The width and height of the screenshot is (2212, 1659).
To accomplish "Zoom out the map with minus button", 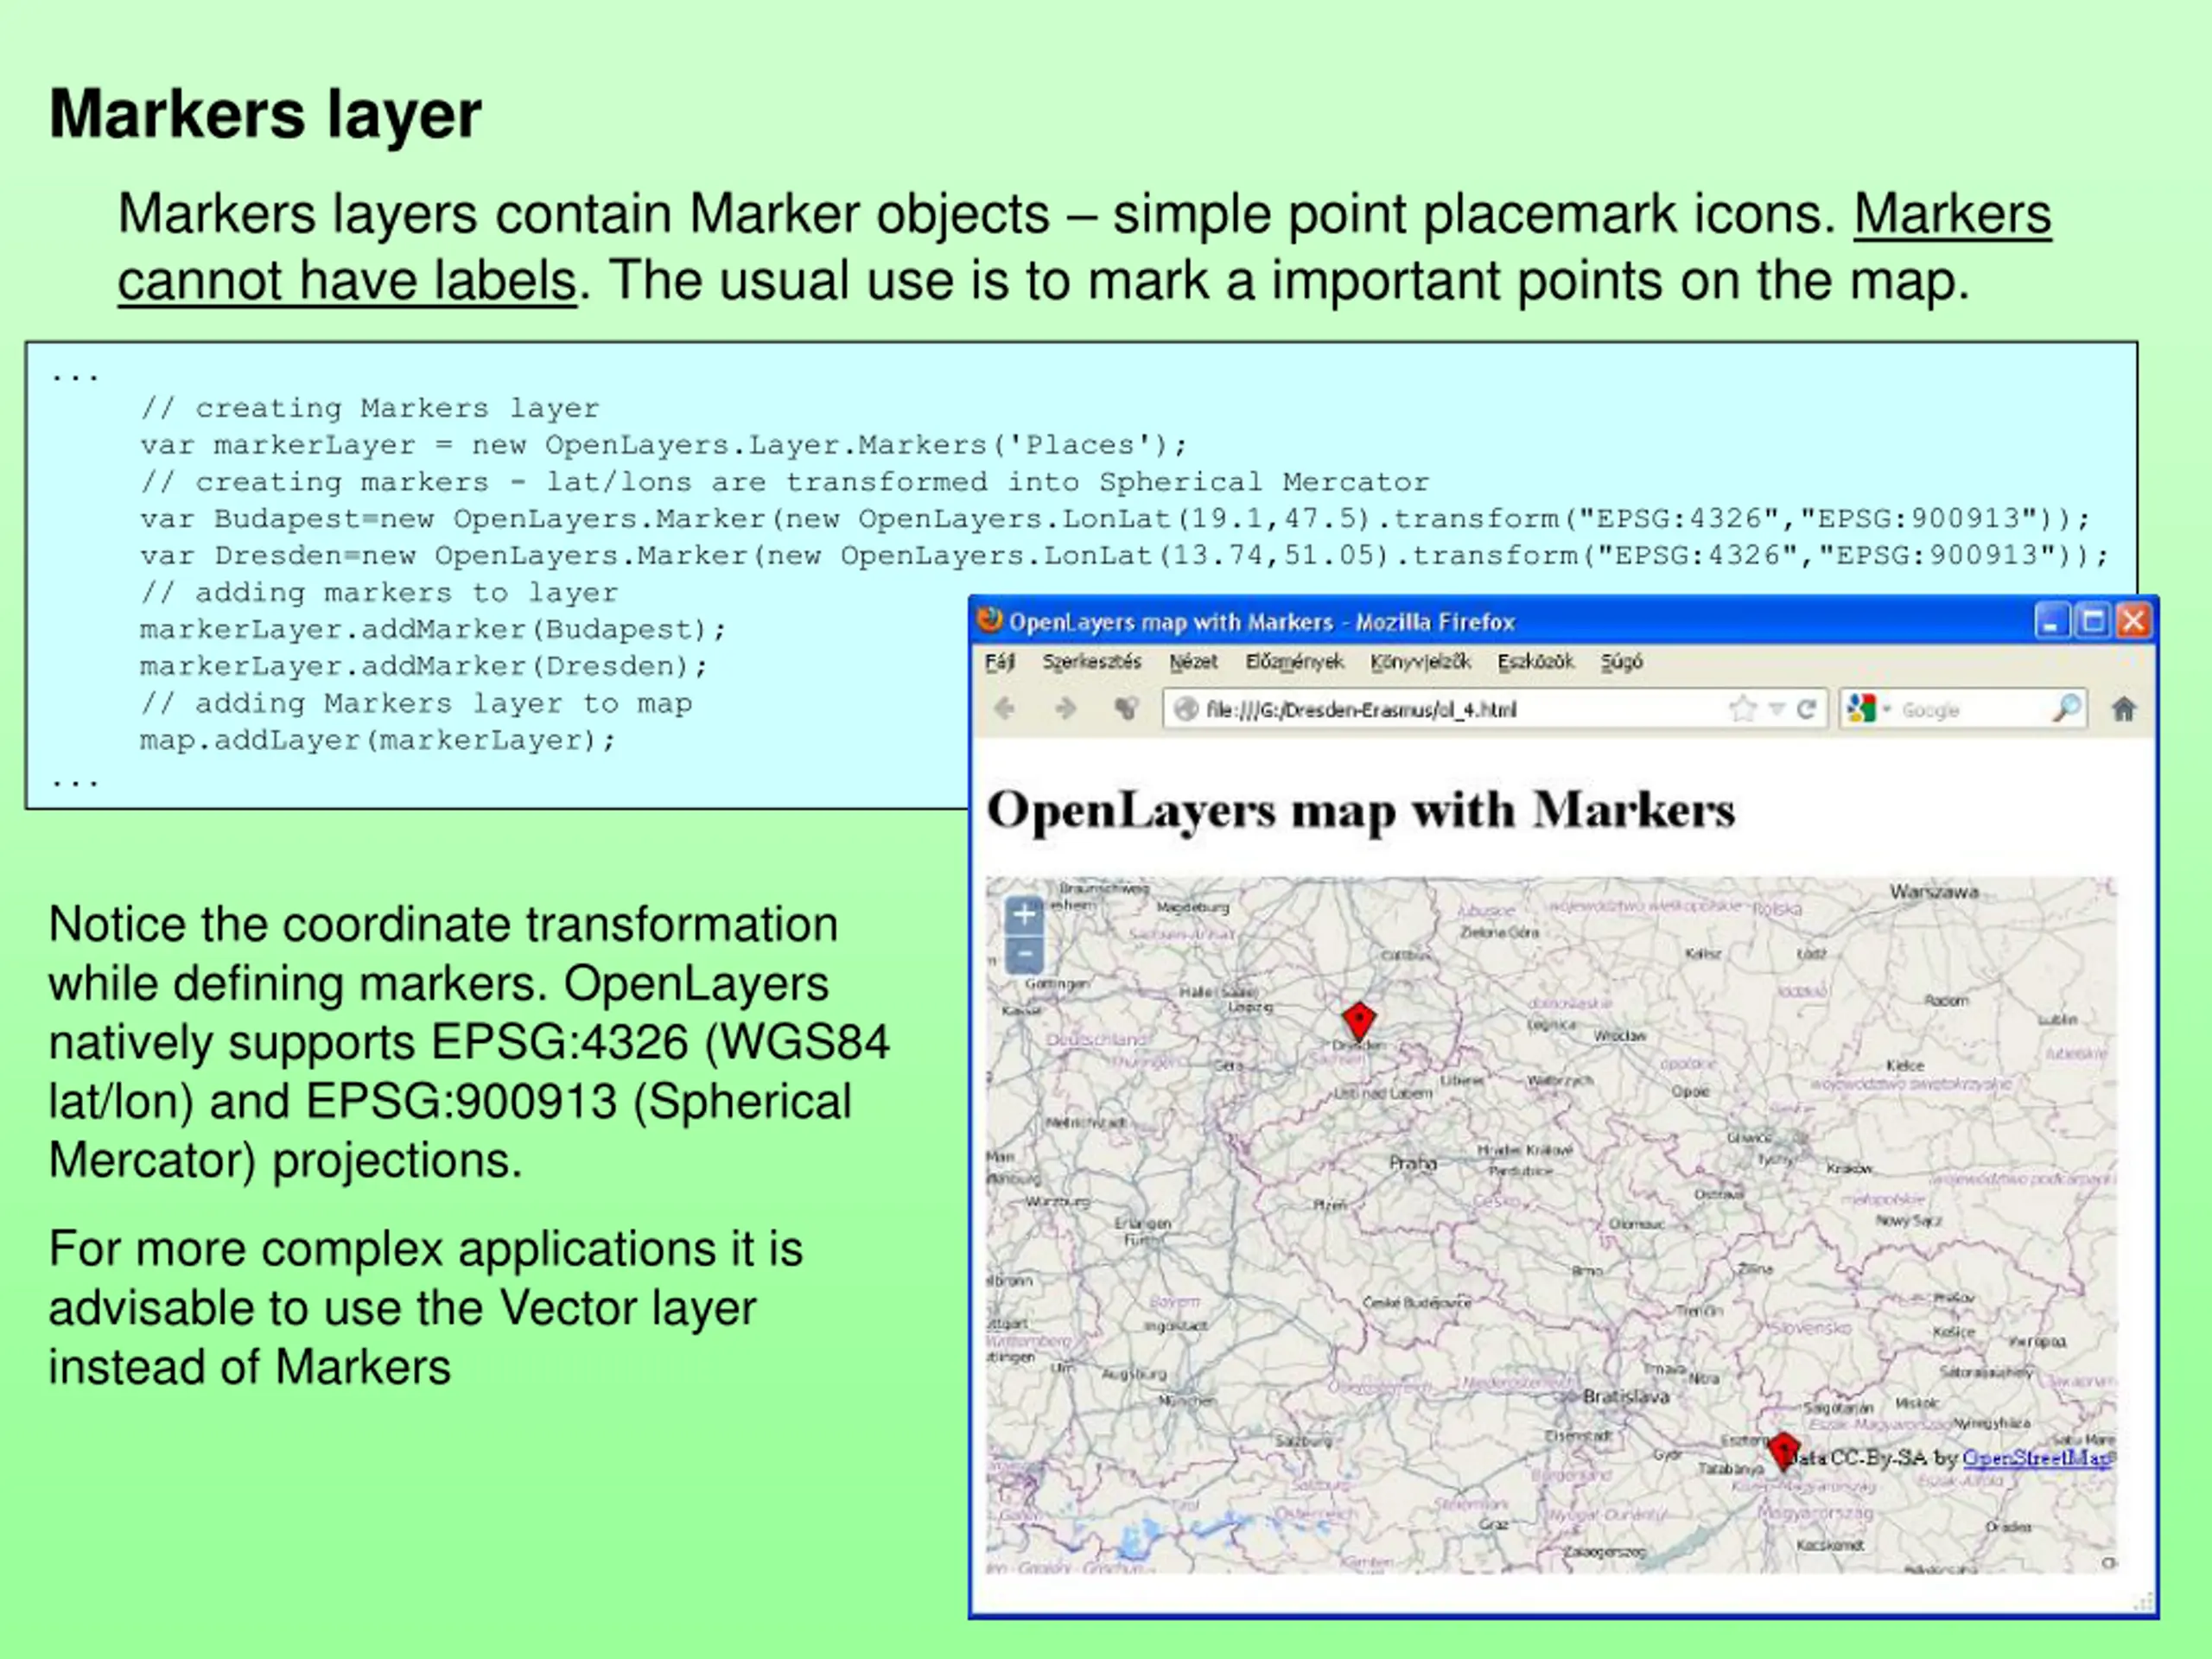I will (x=1024, y=954).
